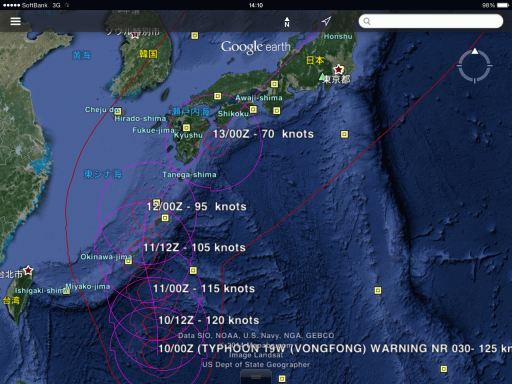Click the search input field
Screen dimensions: 512x384
(431, 21)
